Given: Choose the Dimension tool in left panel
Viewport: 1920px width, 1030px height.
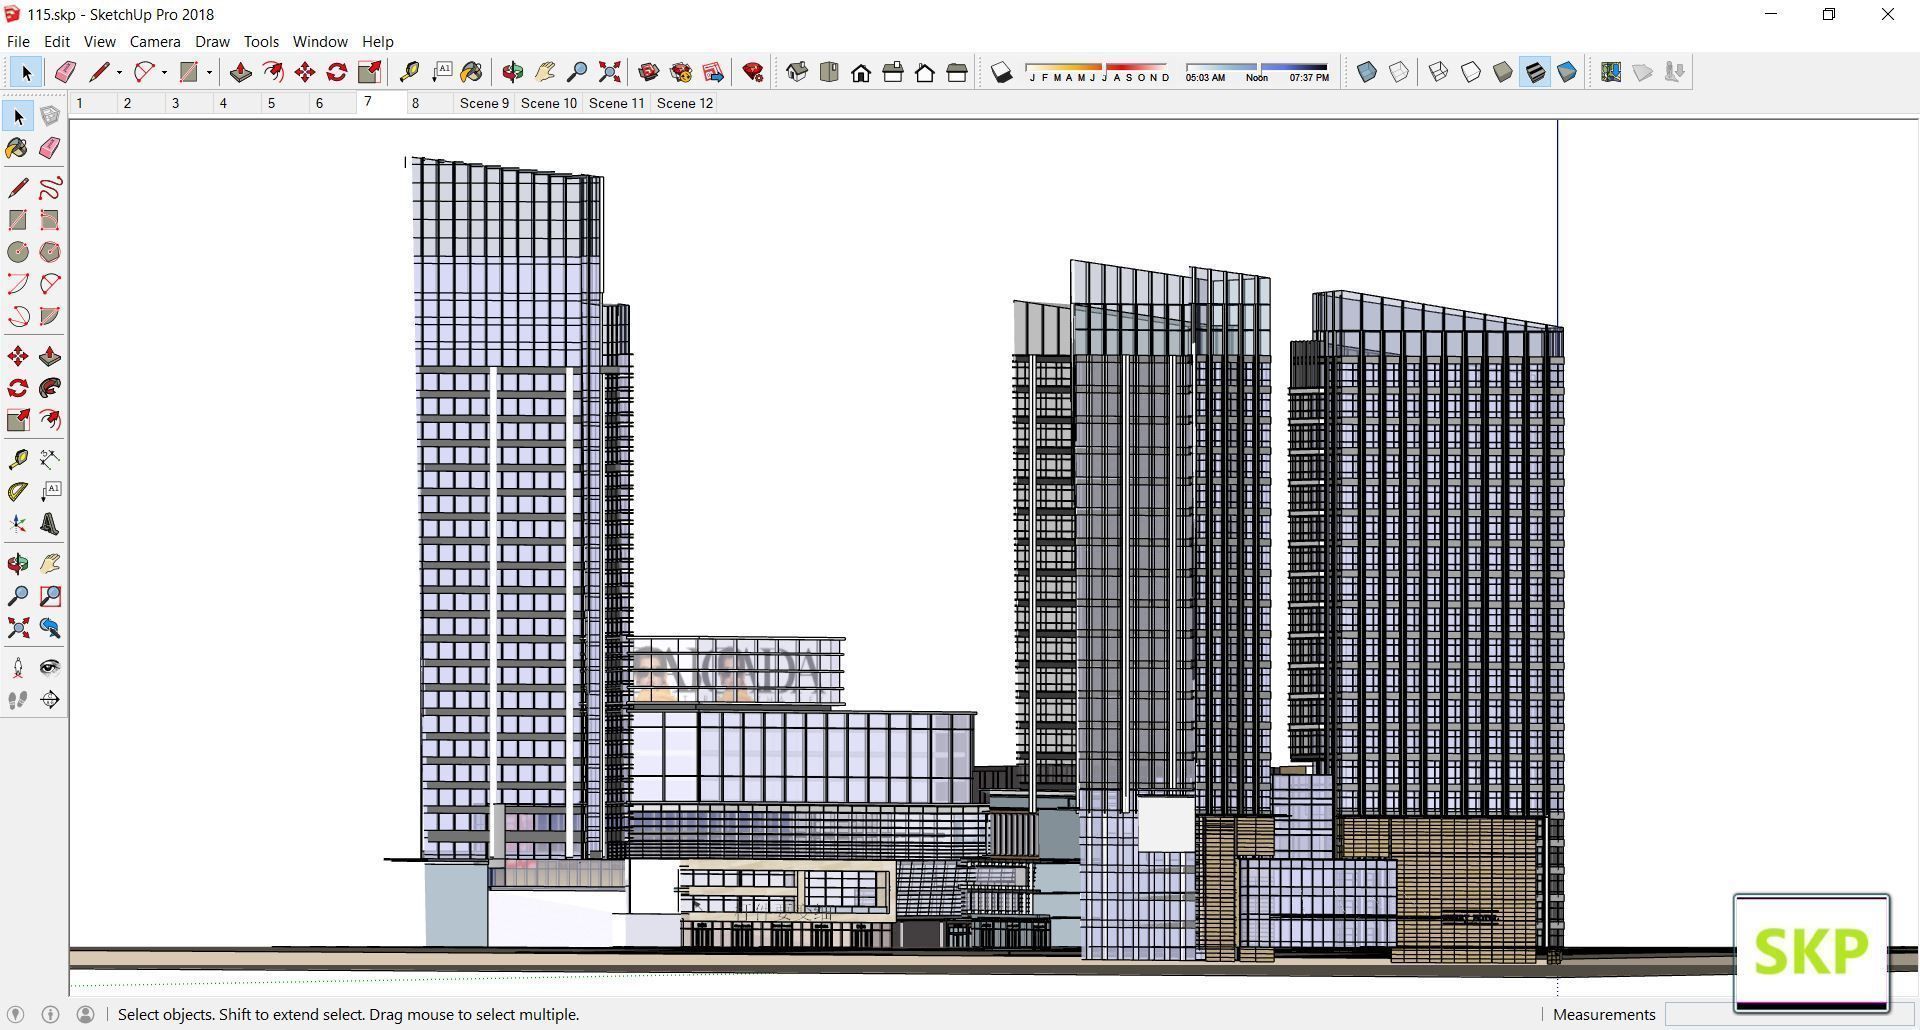Looking at the screenshot, I should tap(50, 459).
